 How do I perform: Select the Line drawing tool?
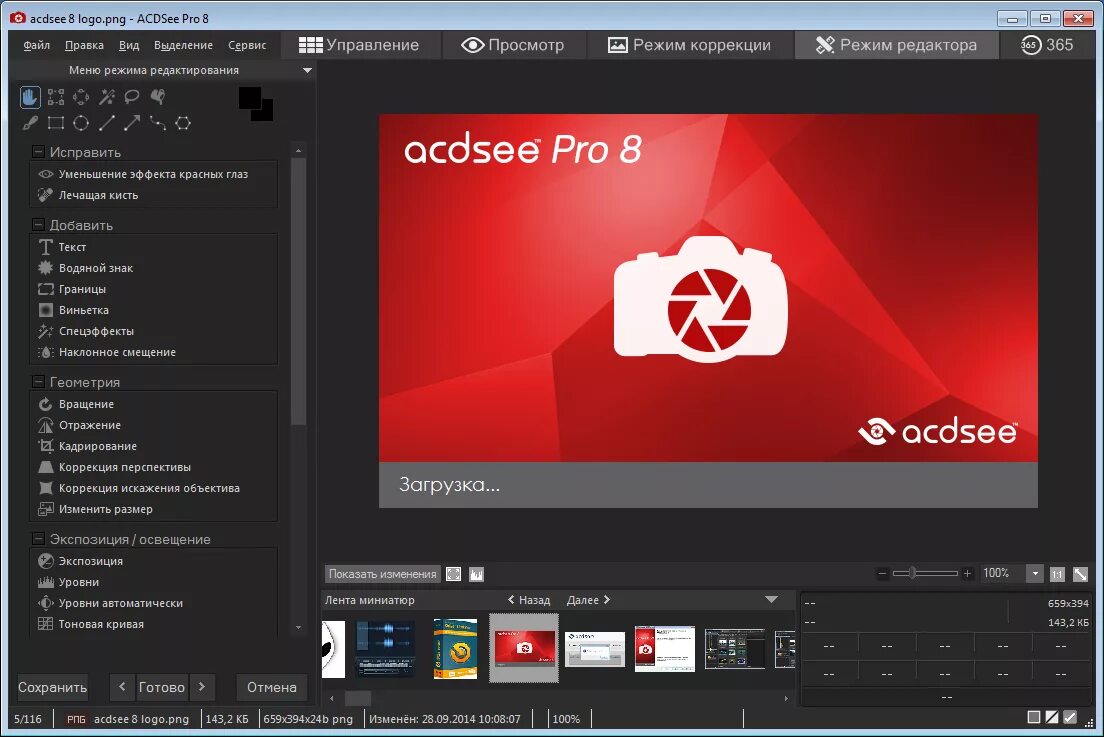coord(106,123)
